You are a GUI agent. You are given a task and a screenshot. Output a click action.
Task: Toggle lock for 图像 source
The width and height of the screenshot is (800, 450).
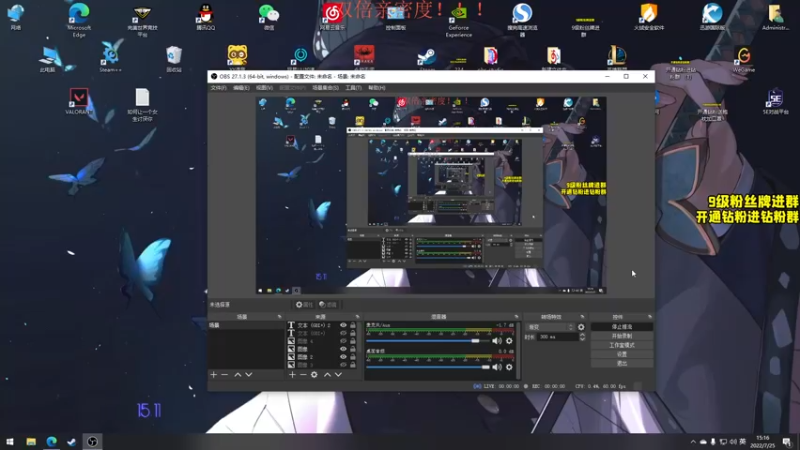tap(353, 349)
